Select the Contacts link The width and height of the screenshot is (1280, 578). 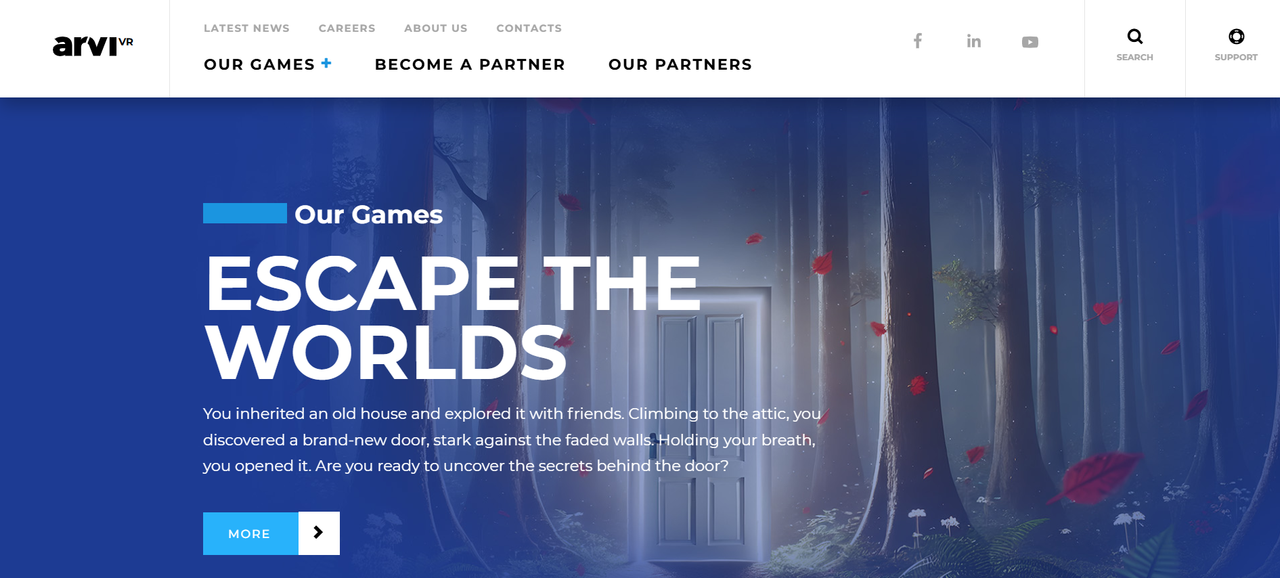[x=529, y=28]
